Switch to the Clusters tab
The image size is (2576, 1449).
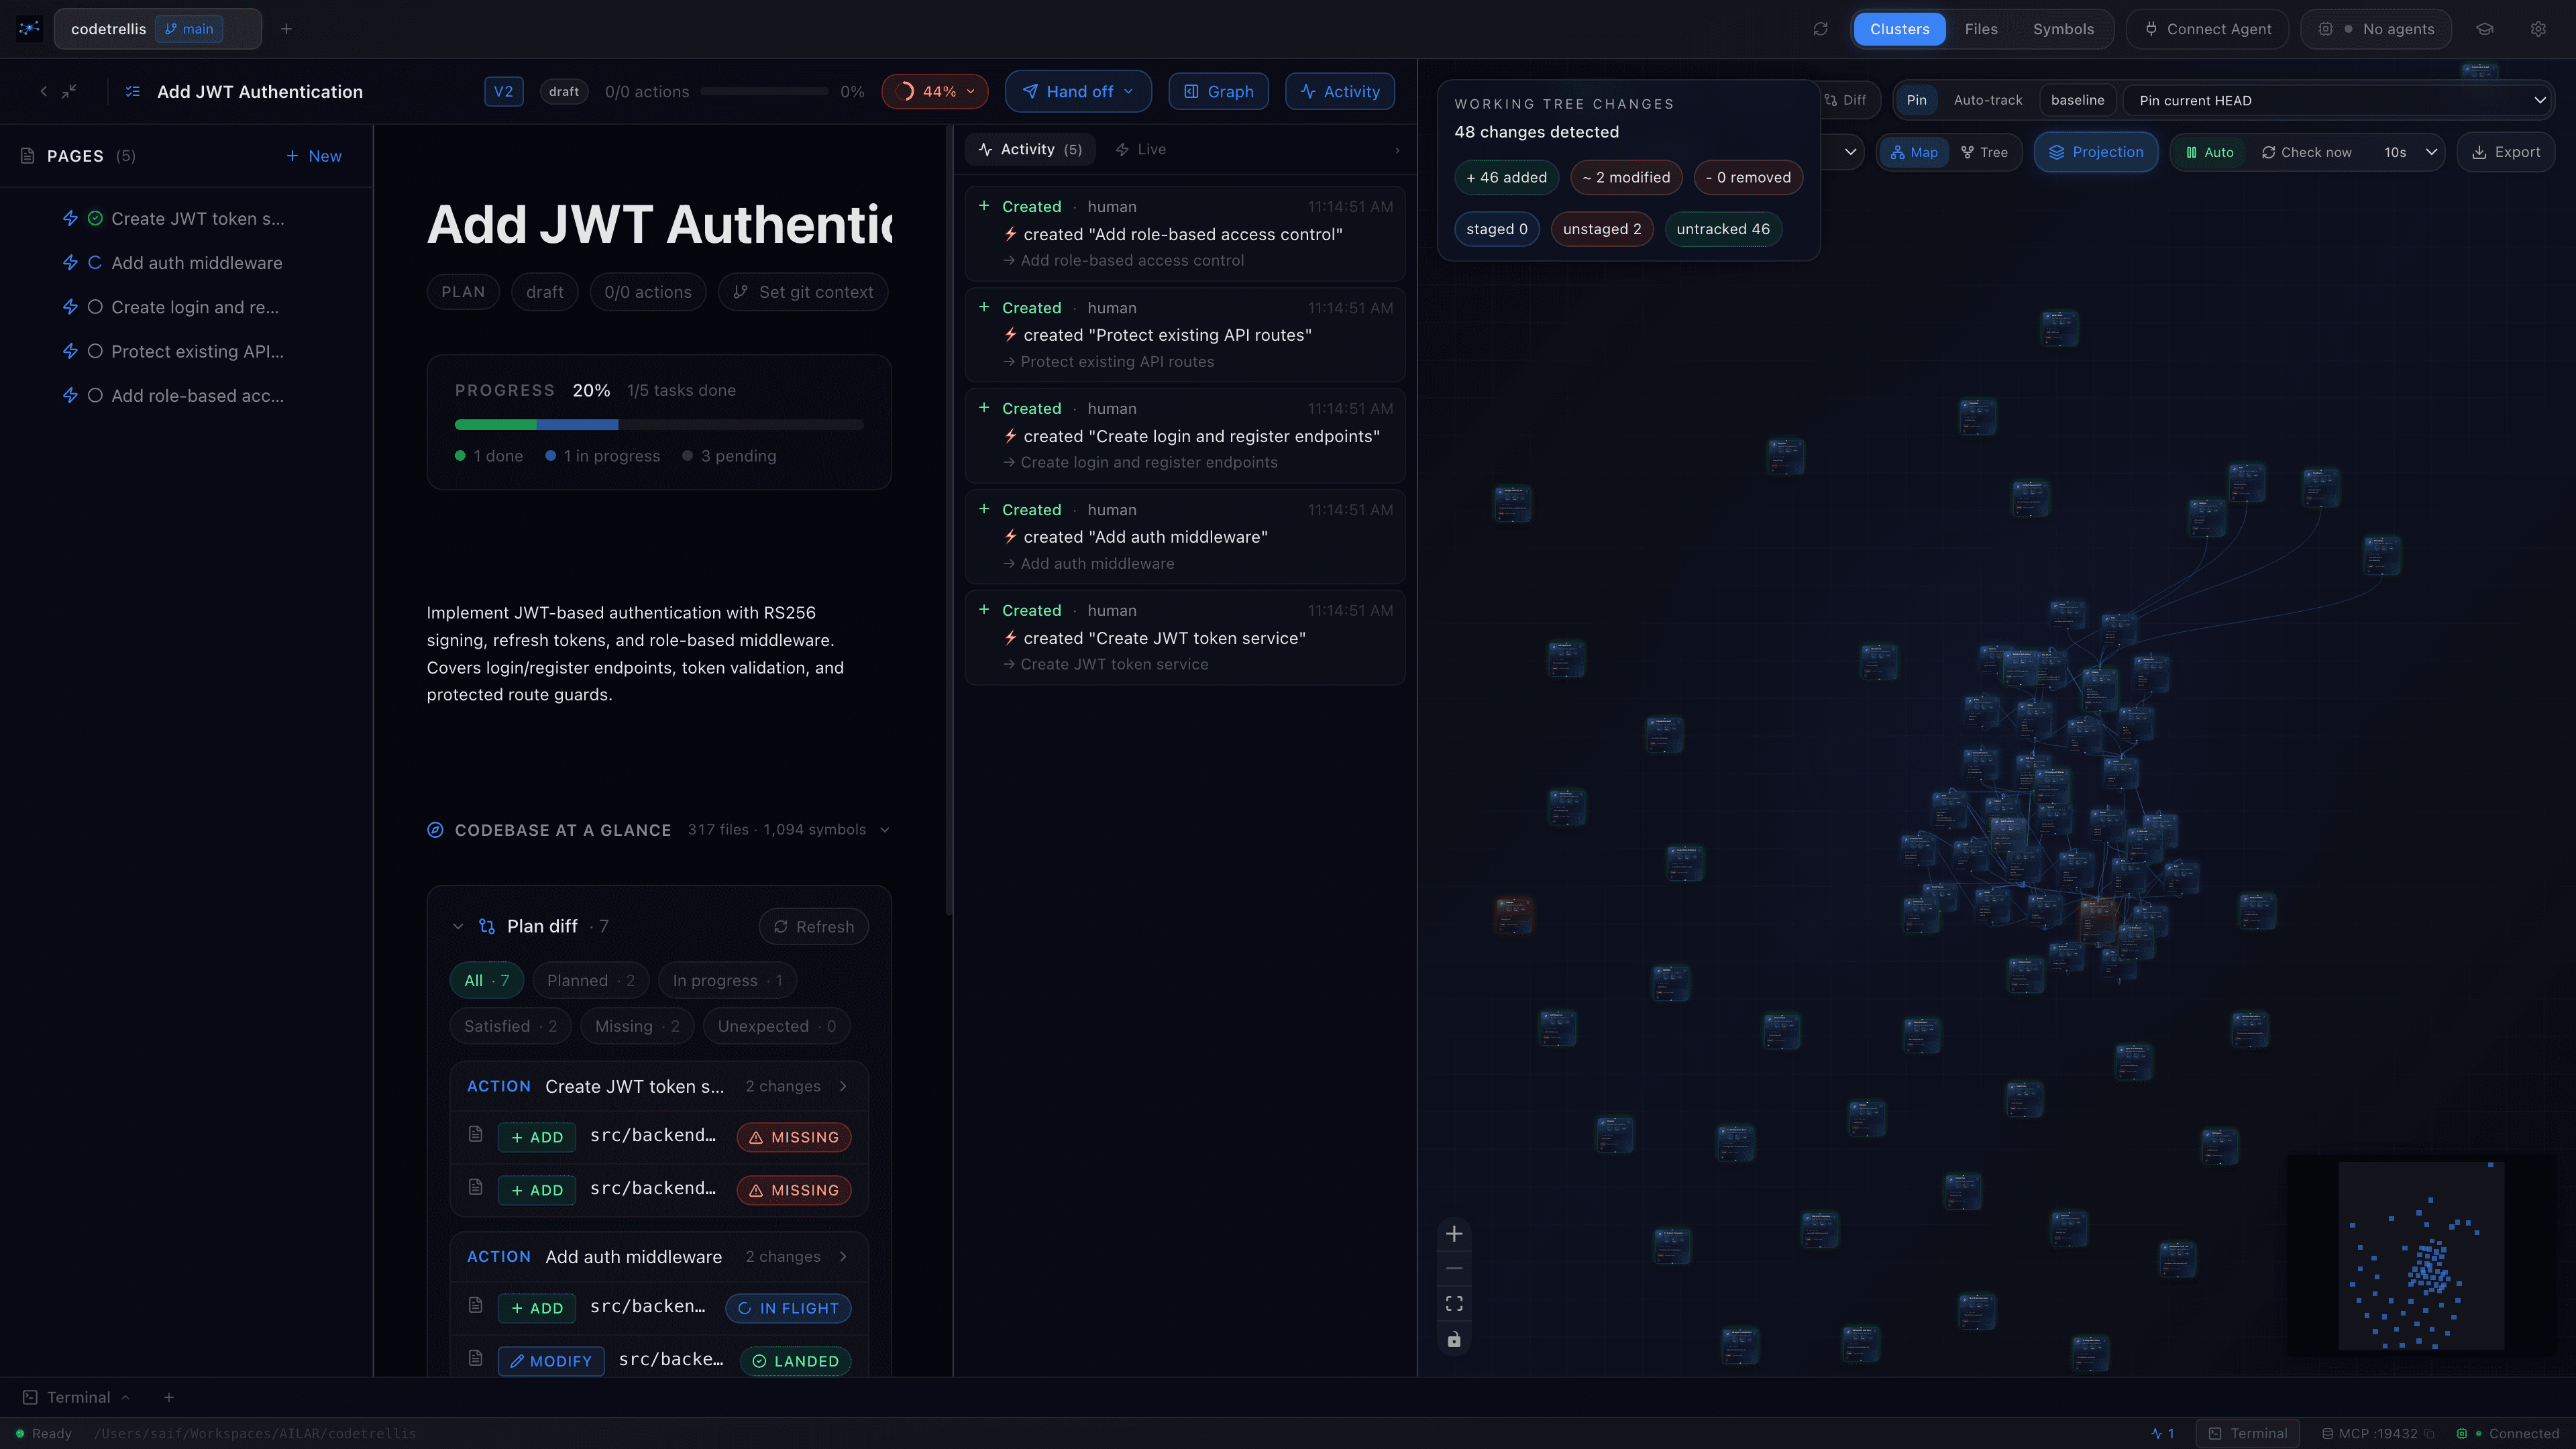1899,29
